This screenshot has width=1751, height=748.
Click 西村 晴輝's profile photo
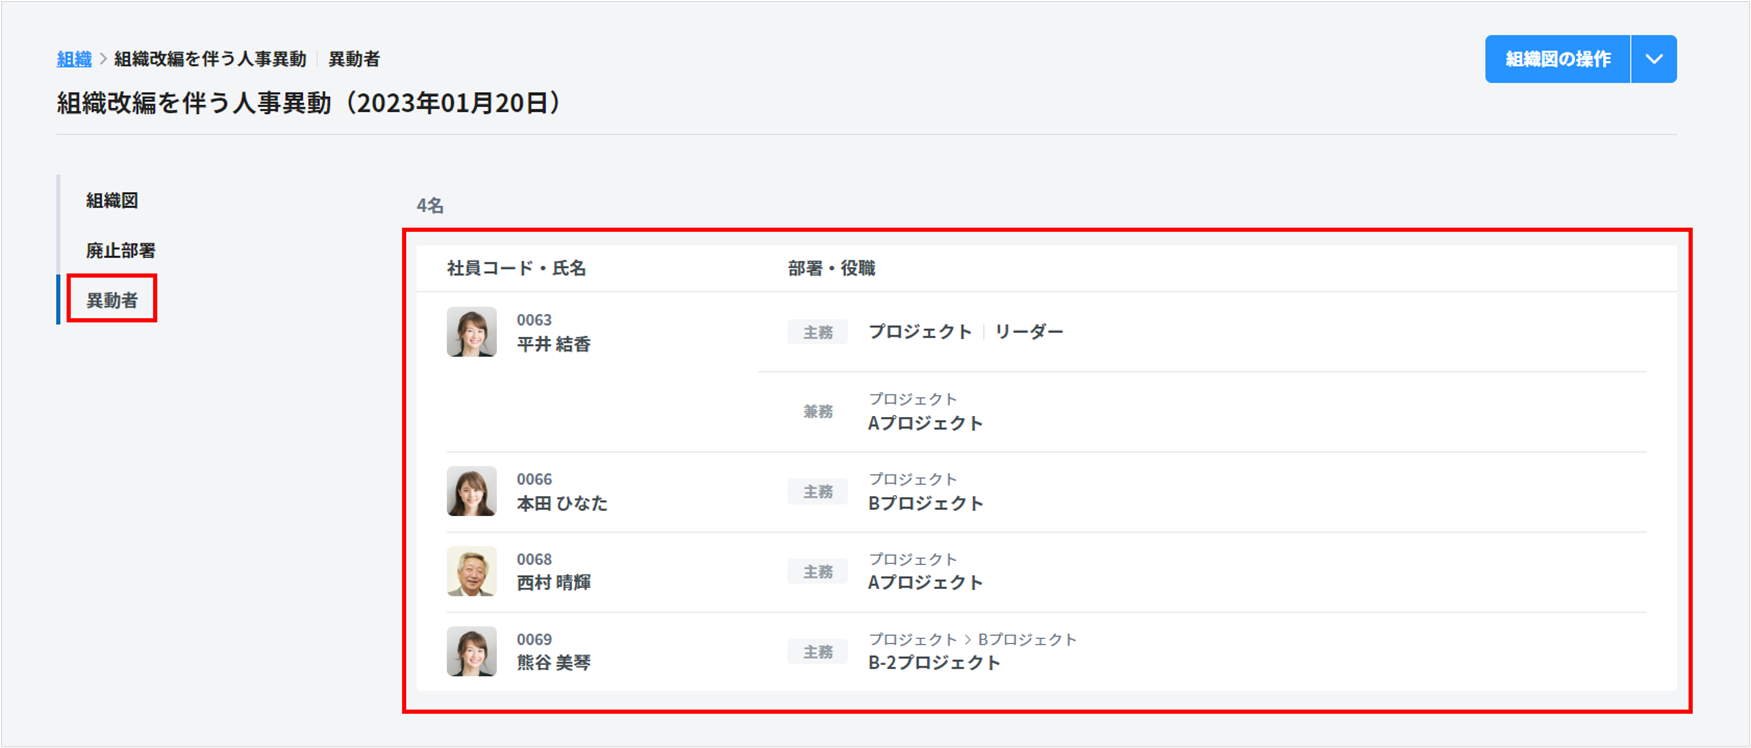tap(471, 571)
